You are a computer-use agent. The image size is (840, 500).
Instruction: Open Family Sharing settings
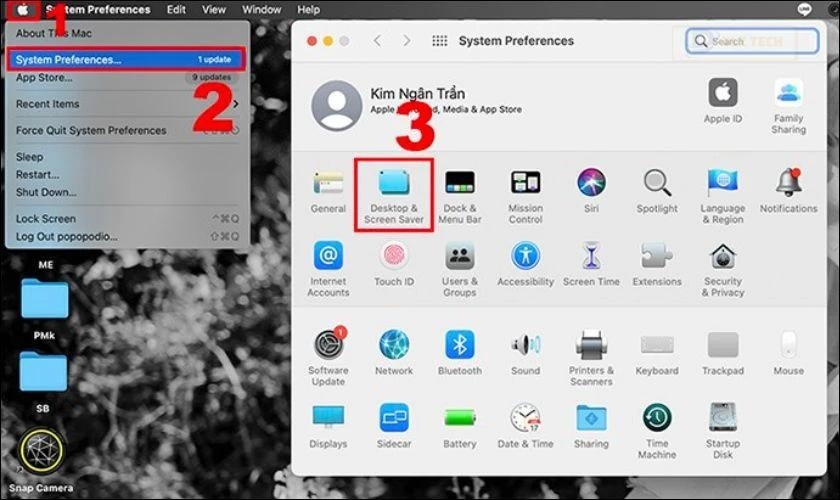(x=789, y=107)
